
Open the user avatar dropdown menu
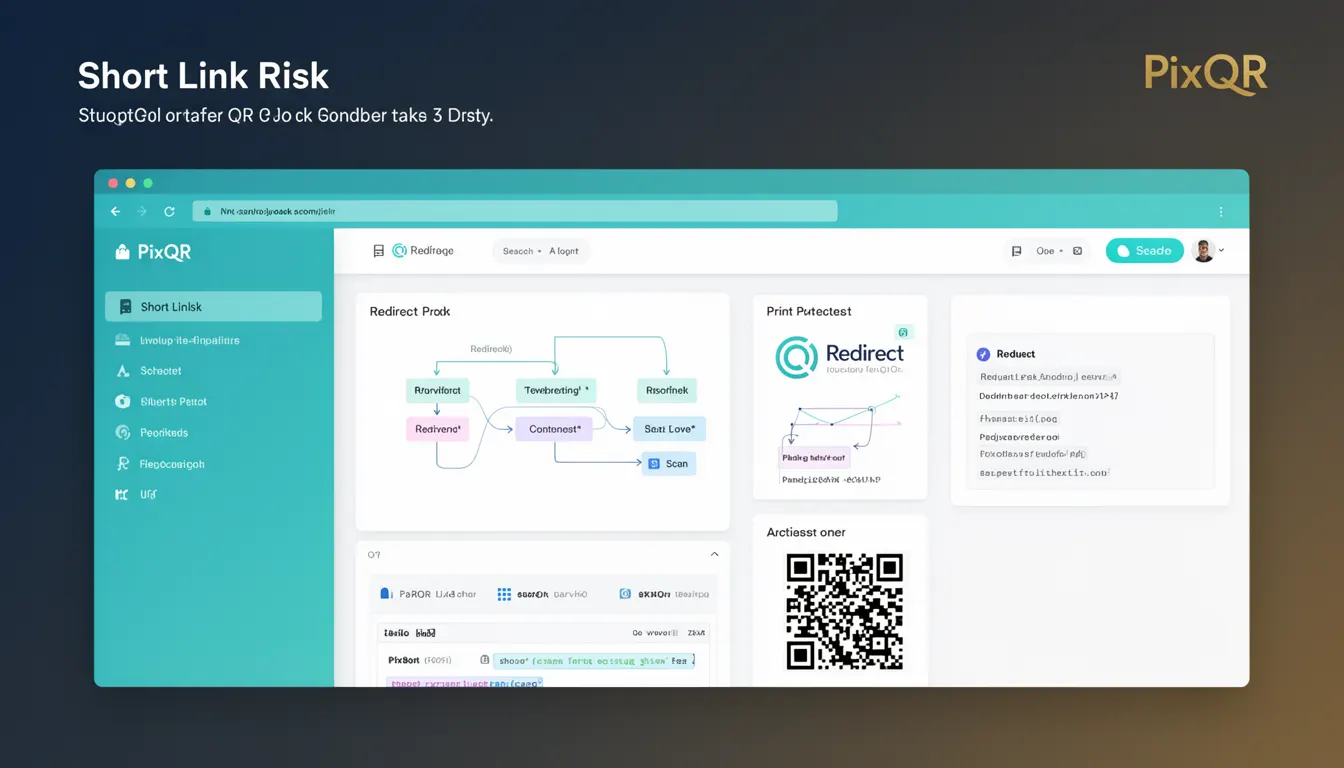pyautogui.click(x=1209, y=251)
